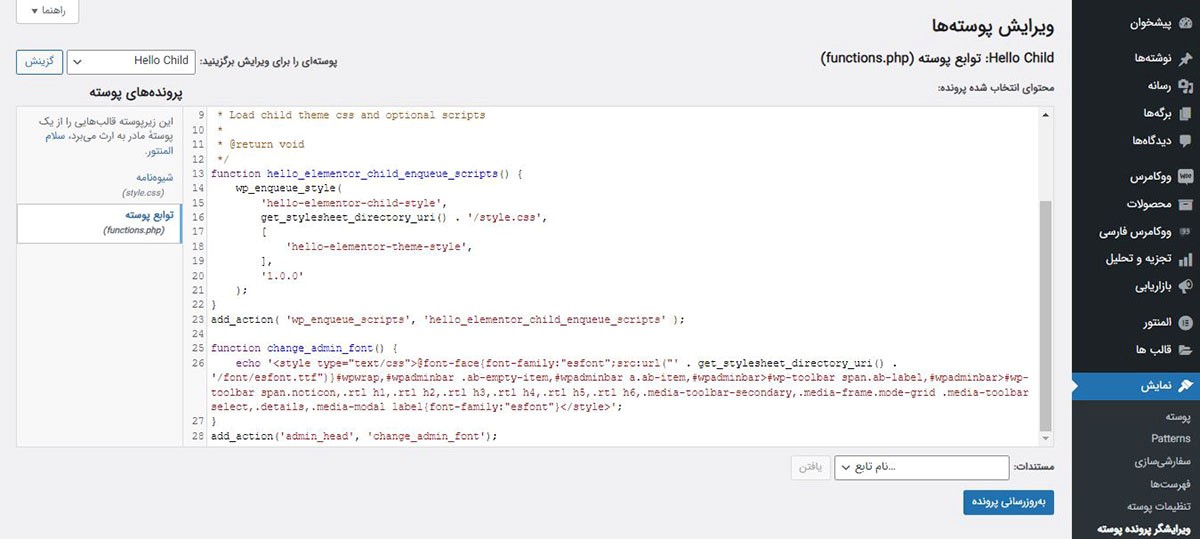Expand the راهنما help tab

click(47, 11)
